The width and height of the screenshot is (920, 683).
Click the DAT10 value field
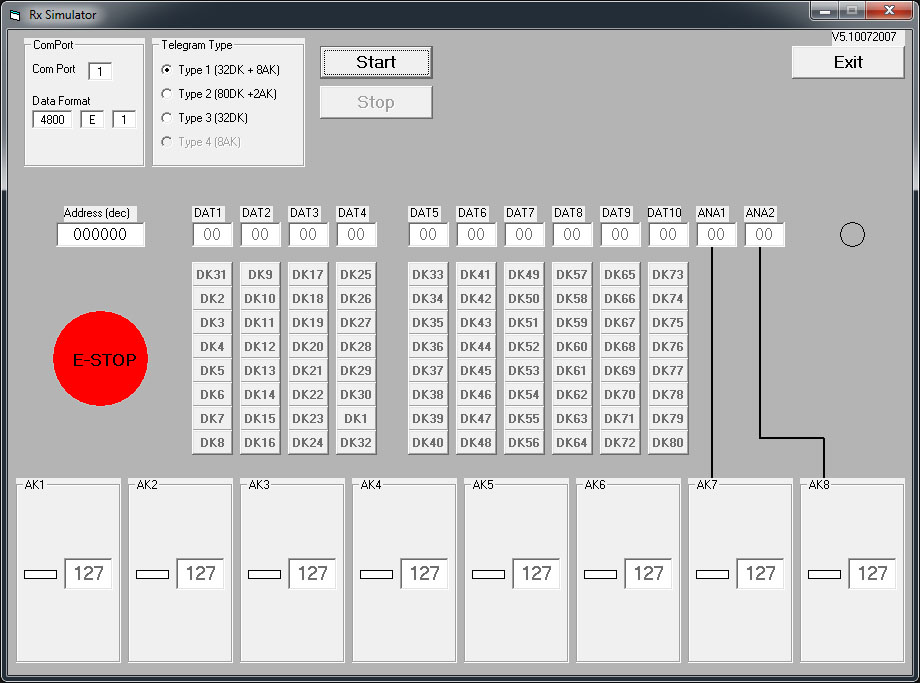668,235
